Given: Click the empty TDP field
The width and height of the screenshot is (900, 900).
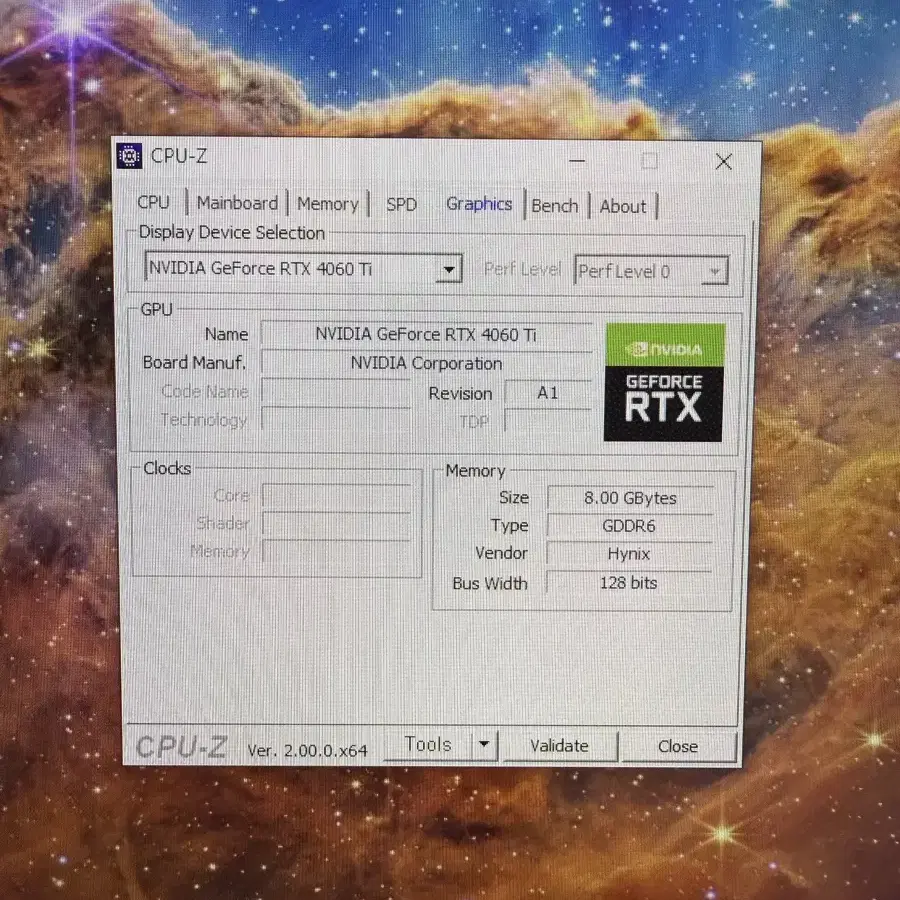Looking at the screenshot, I should (x=548, y=421).
